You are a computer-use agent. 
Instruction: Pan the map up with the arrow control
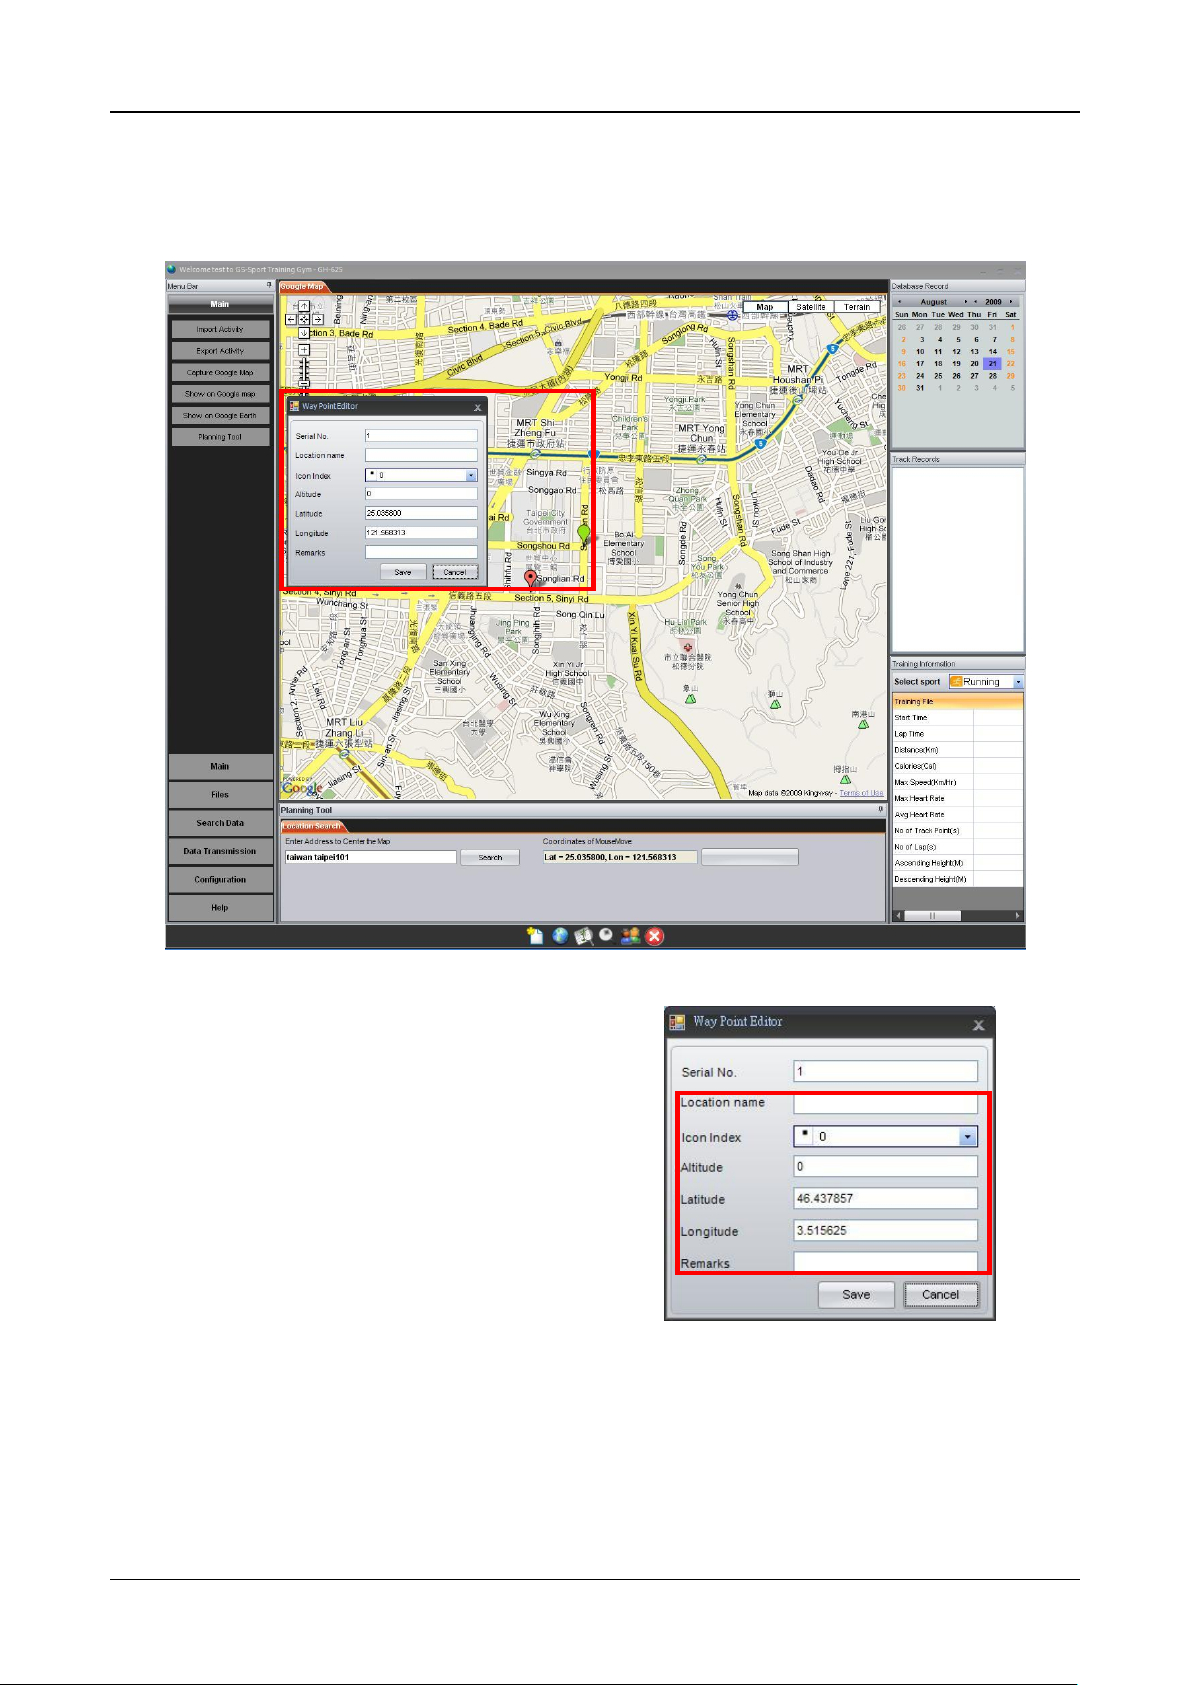tap(304, 307)
